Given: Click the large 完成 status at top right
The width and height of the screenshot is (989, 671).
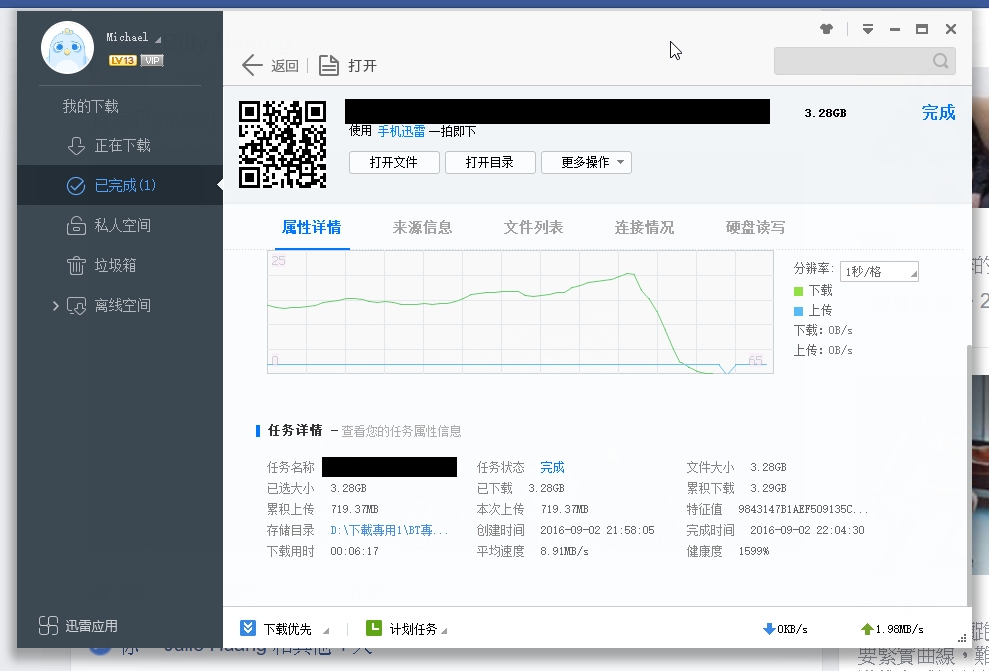Looking at the screenshot, I should tap(938, 113).
